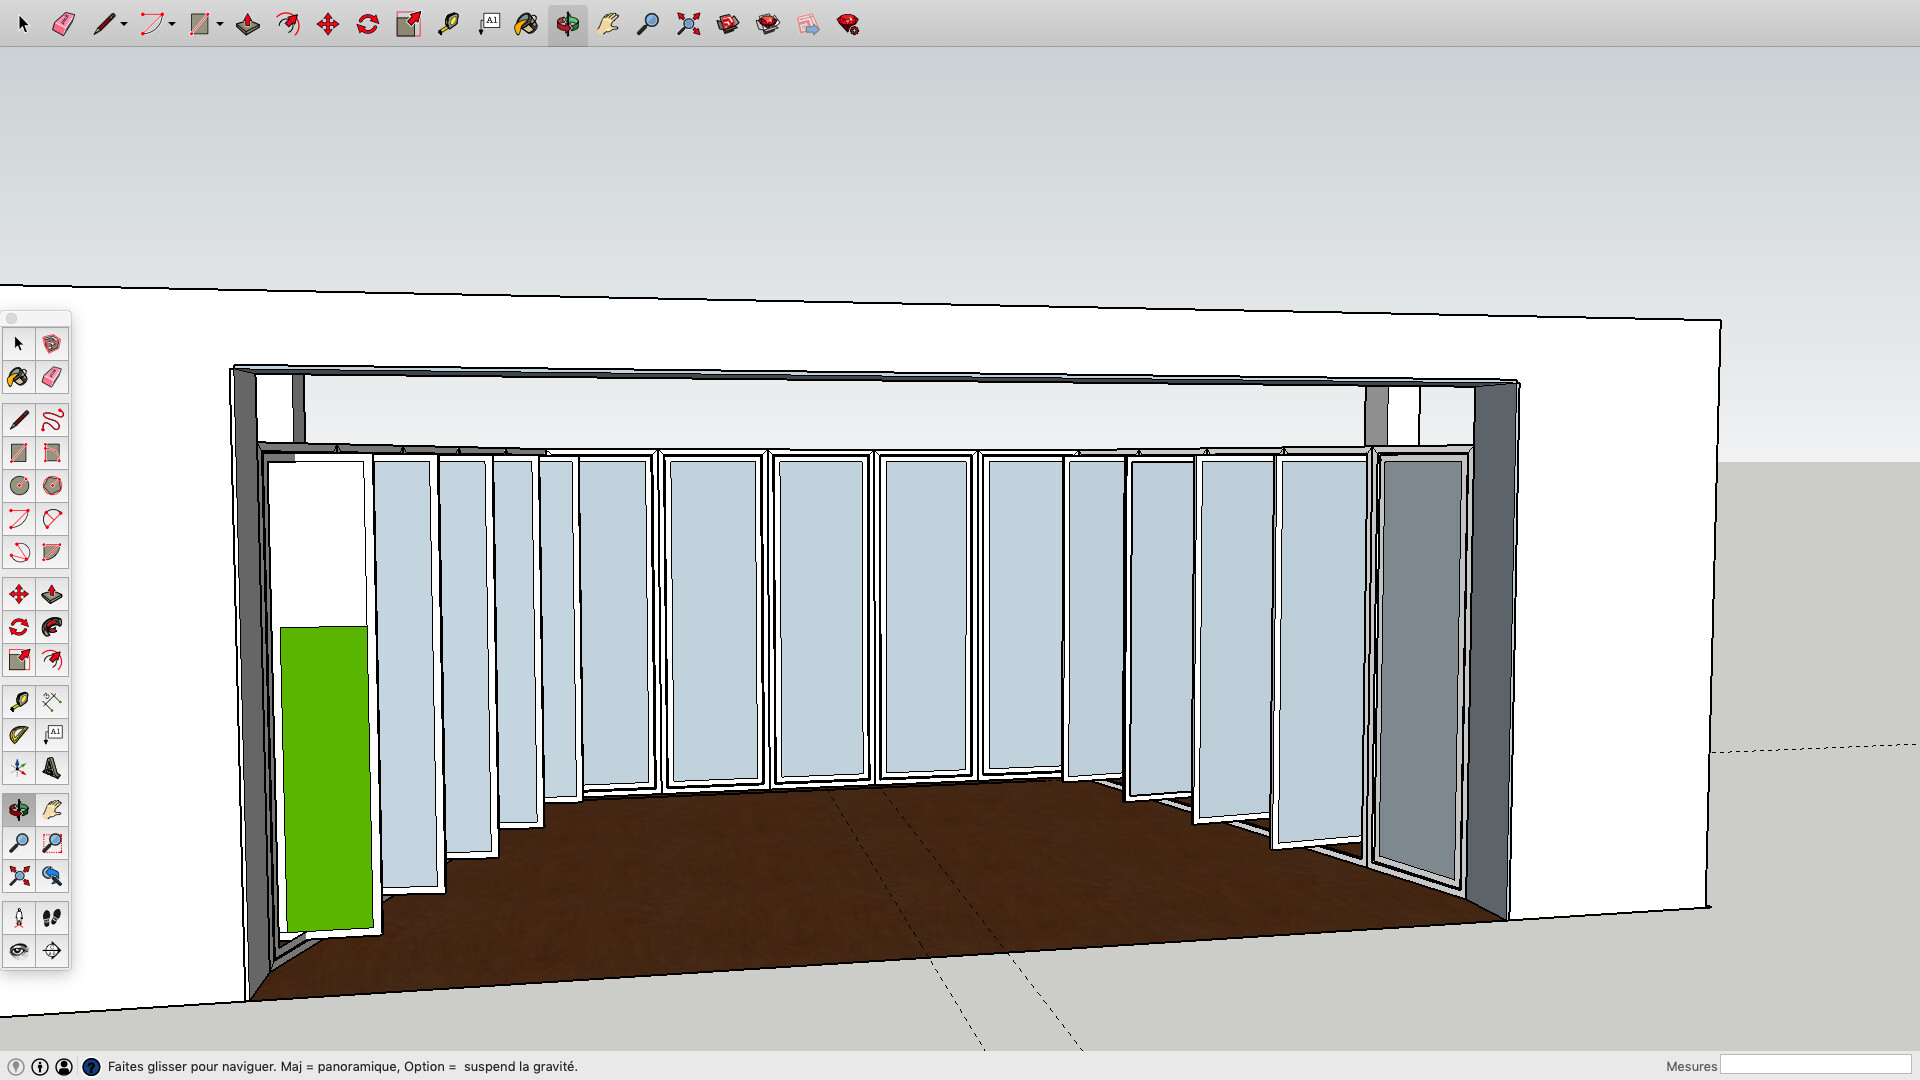Open the Instructor help question mark button
1920x1080 pixels.
91,1067
